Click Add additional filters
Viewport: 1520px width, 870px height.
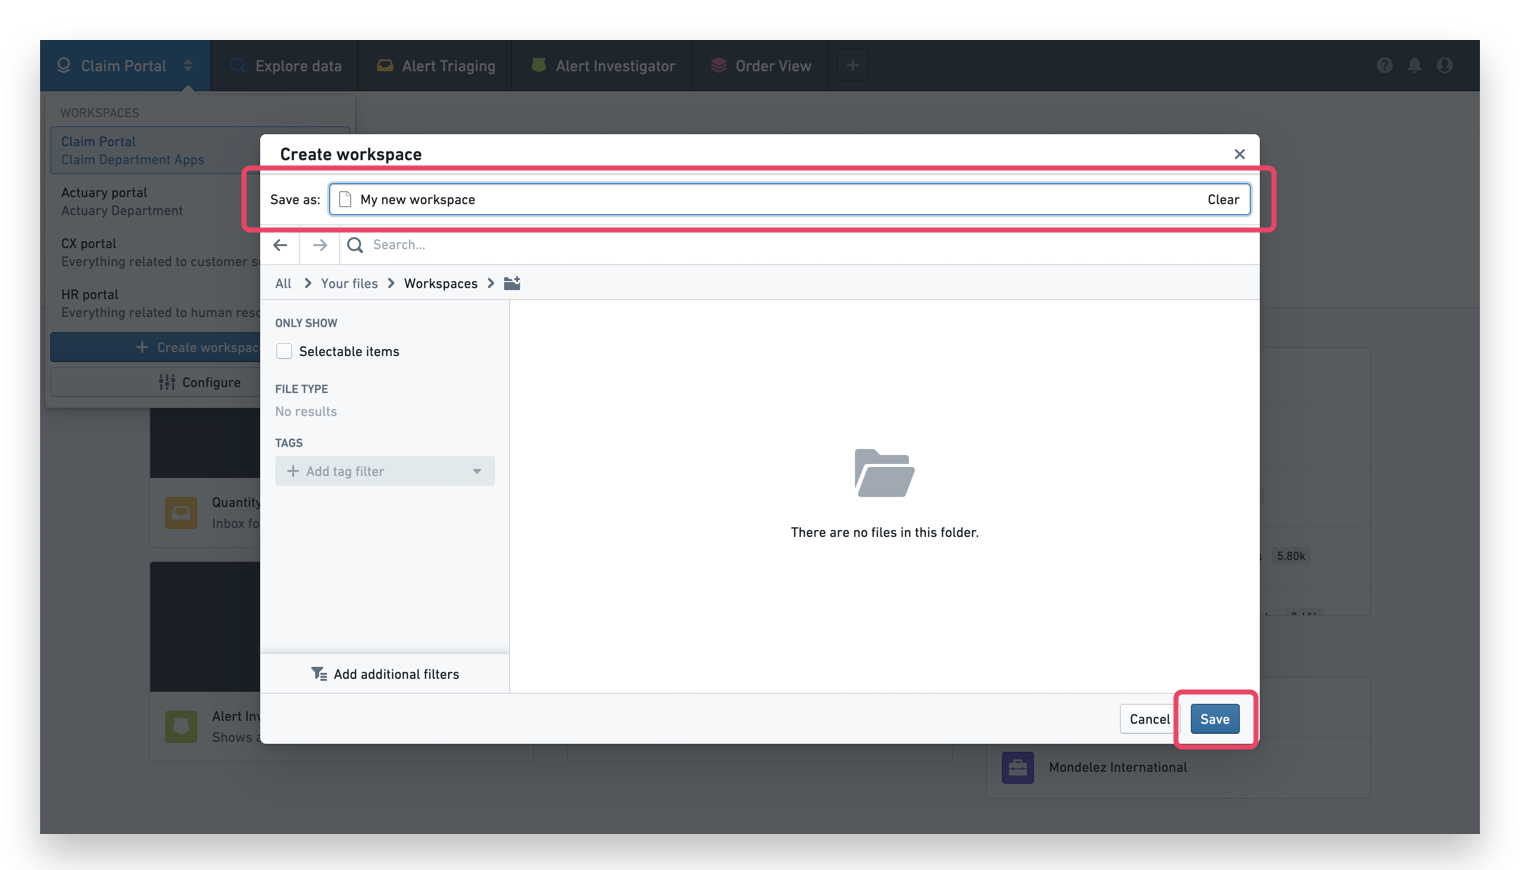tap(385, 674)
